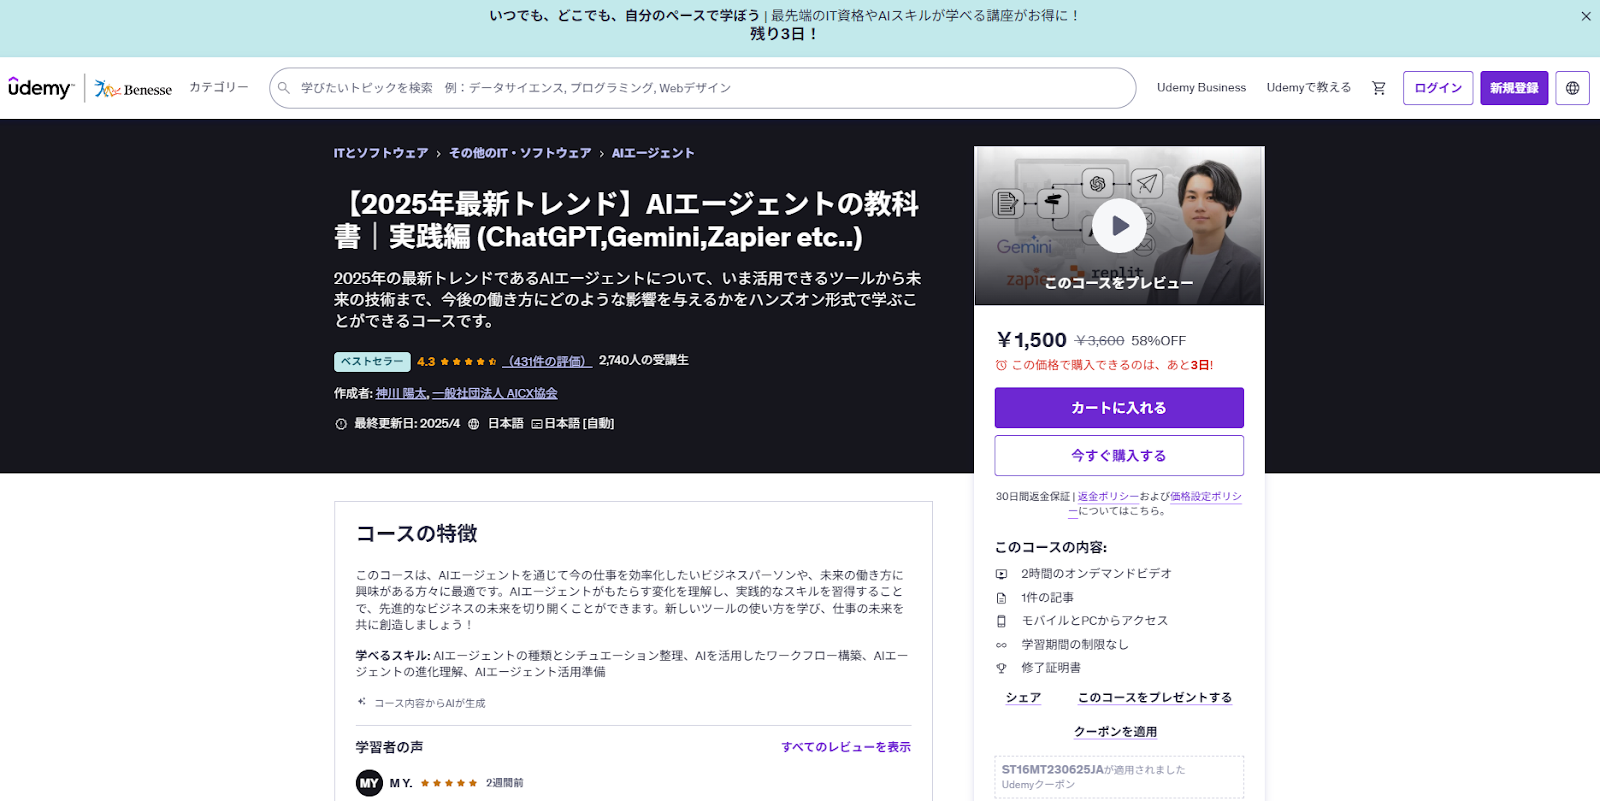Open Udemyで教える link

tap(1308, 88)
